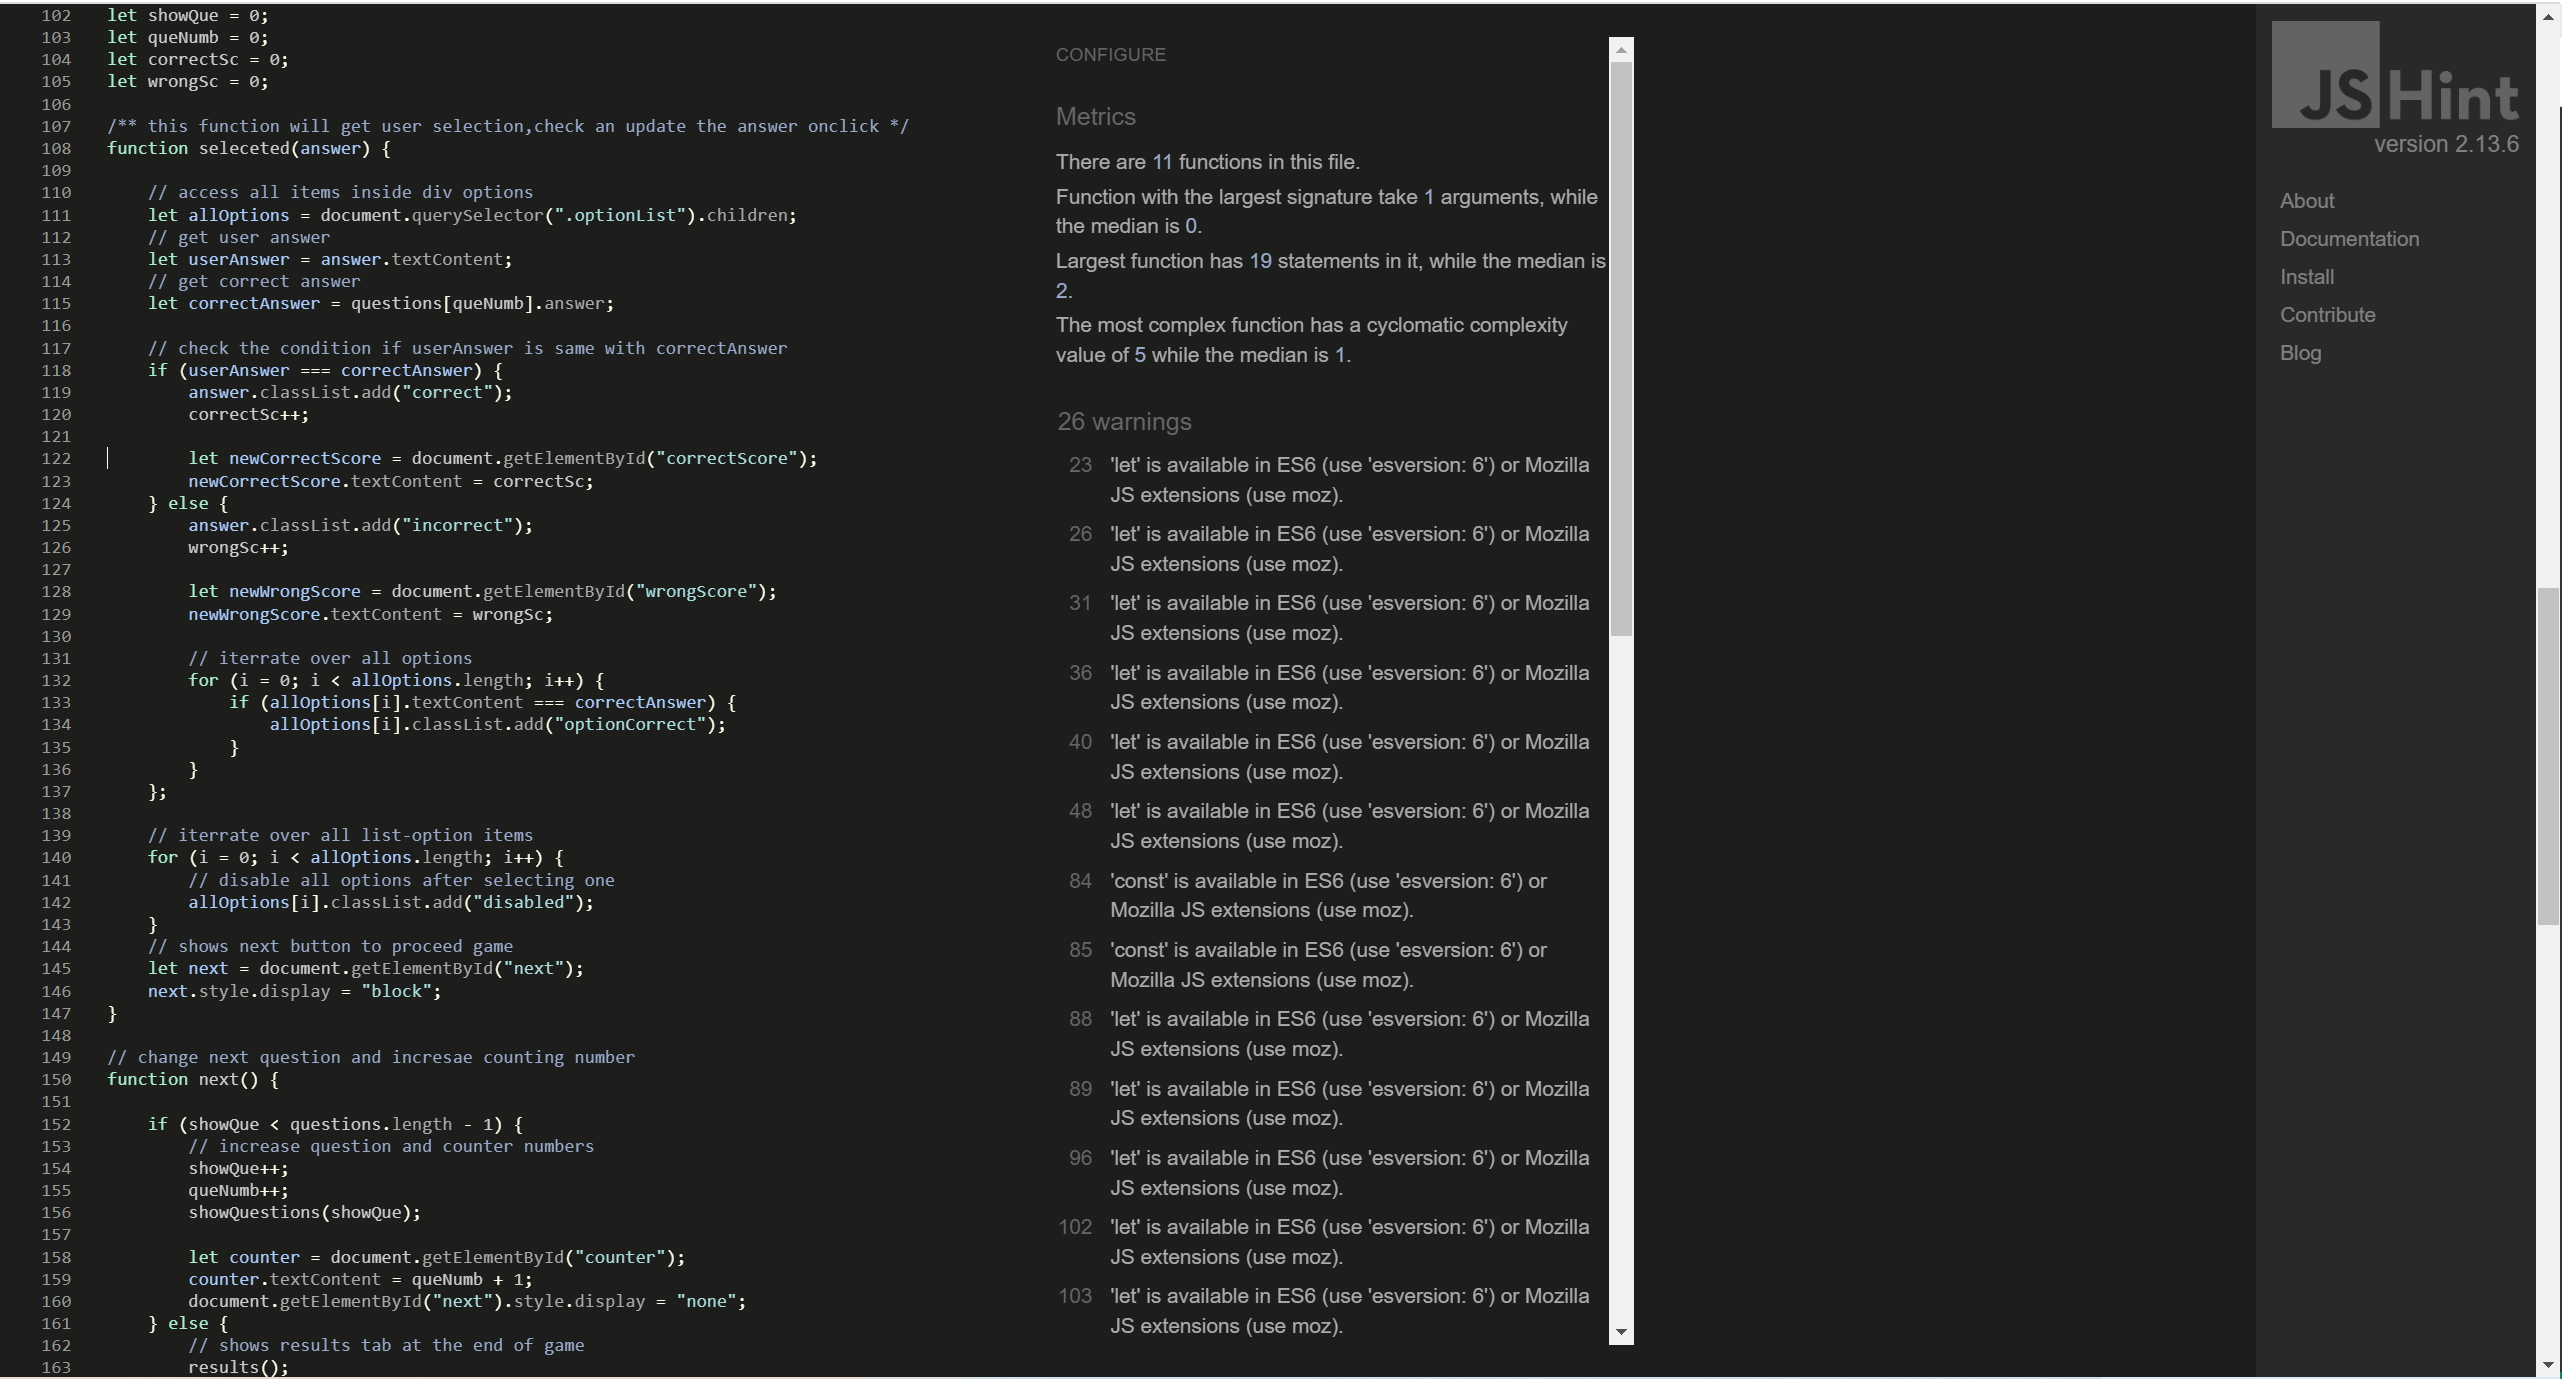Click the page vertical scrollbar thumb
This screenshot has height=1379, width=2562.
[2549, 755]
